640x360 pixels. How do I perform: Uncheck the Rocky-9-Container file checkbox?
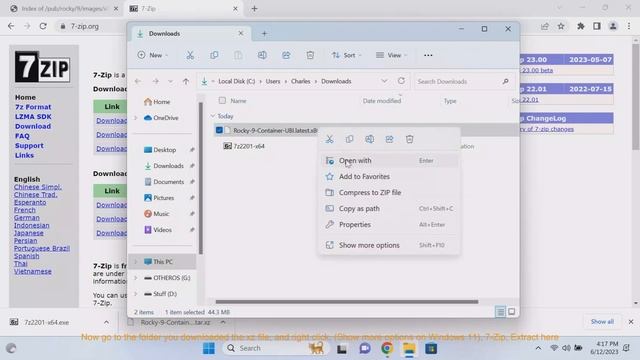(219, 130)
